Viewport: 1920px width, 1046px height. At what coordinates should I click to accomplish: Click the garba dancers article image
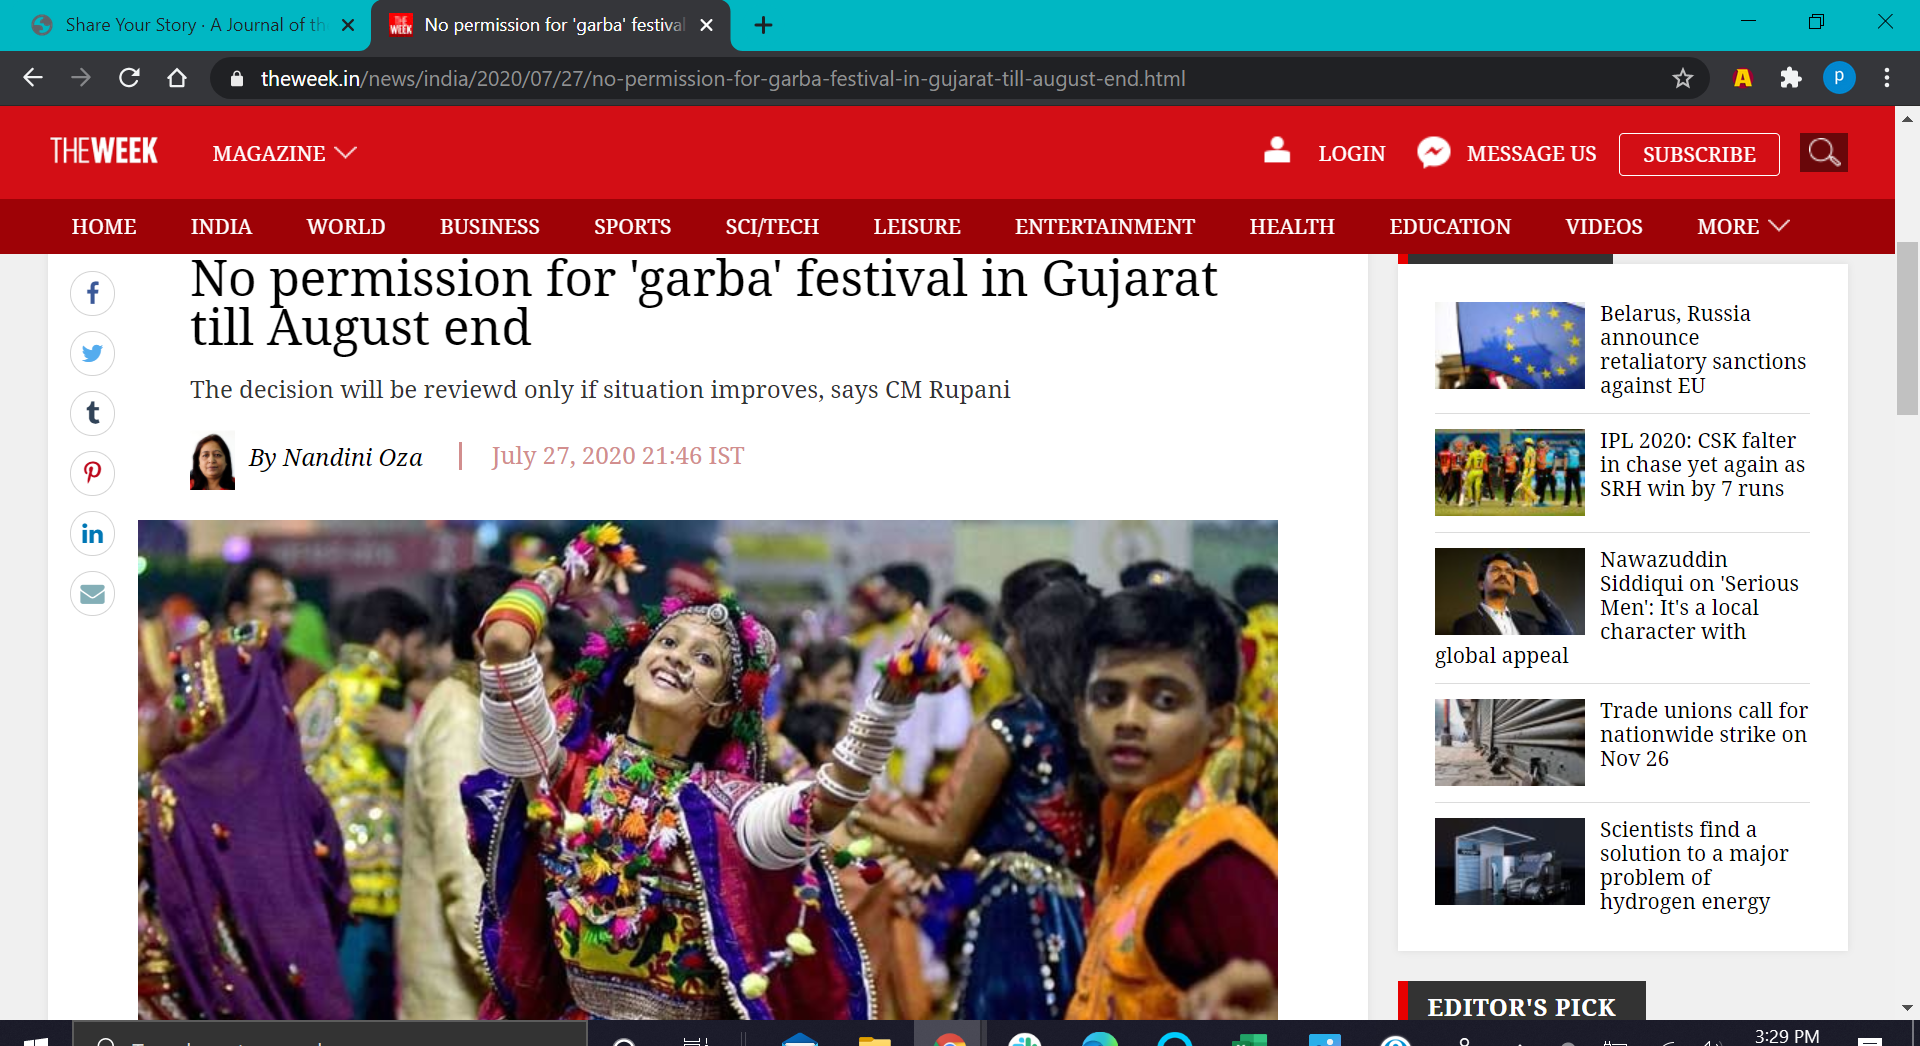pyautogui.click(x=707, y=768)
